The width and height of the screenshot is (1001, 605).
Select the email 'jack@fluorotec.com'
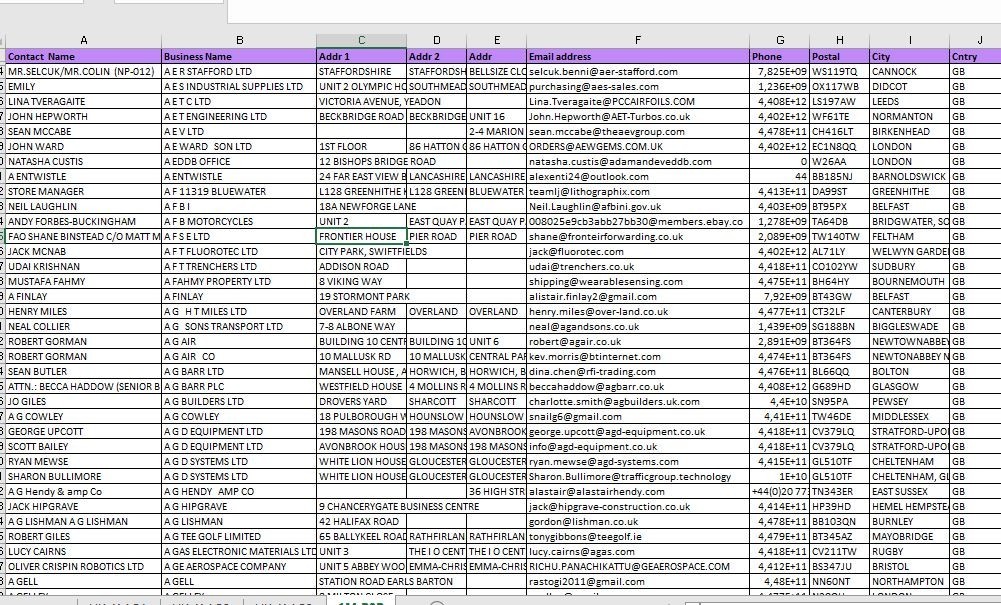pos(638,251)
